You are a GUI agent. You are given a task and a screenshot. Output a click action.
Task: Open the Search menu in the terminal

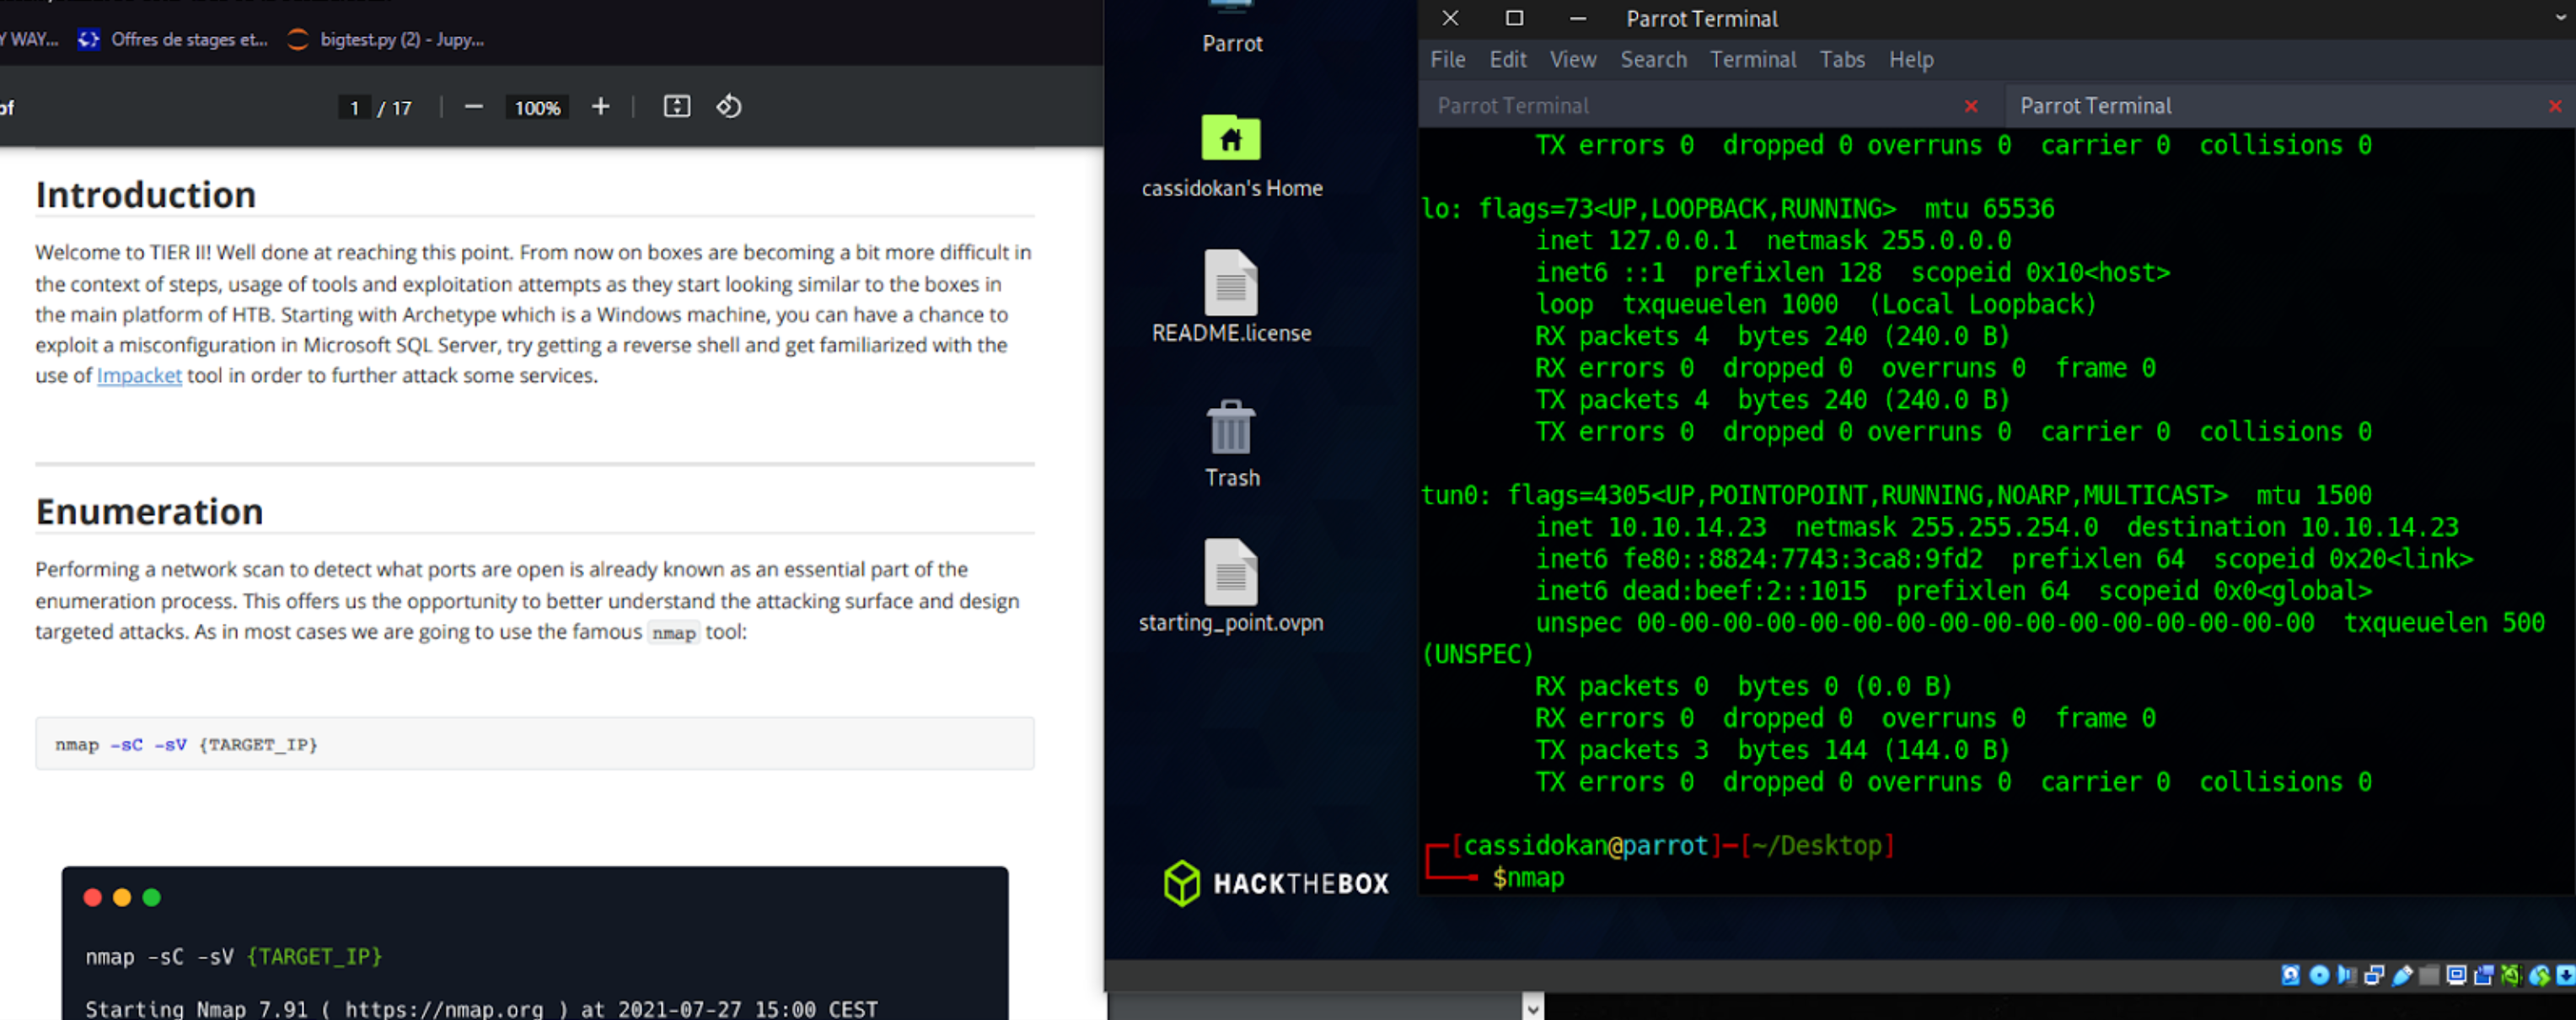(x=1653, y=60)
